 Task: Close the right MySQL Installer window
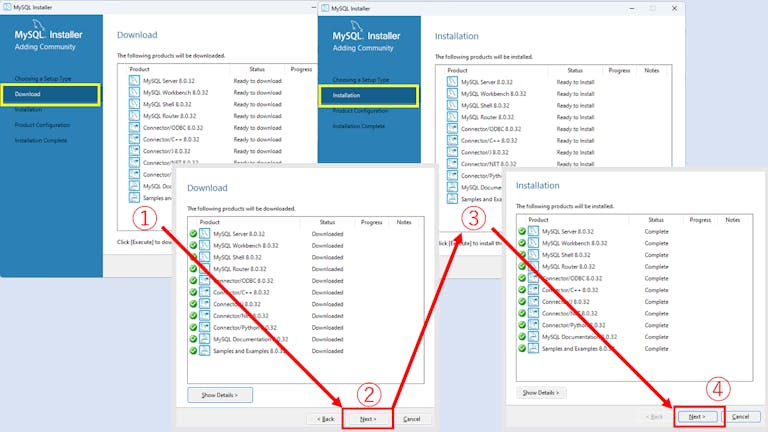pyautogui.click(x=674, y=8)
